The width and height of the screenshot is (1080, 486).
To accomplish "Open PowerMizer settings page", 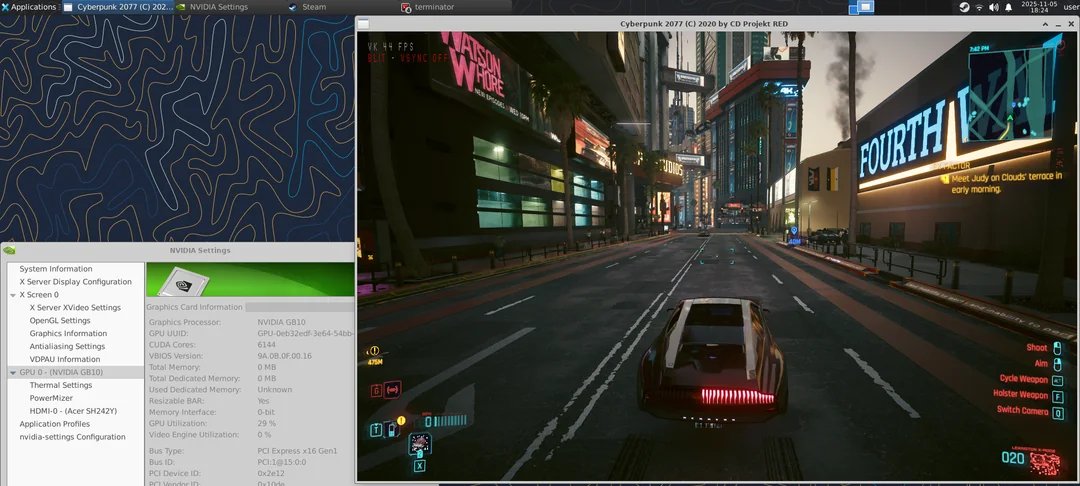I will coord(51,398).
